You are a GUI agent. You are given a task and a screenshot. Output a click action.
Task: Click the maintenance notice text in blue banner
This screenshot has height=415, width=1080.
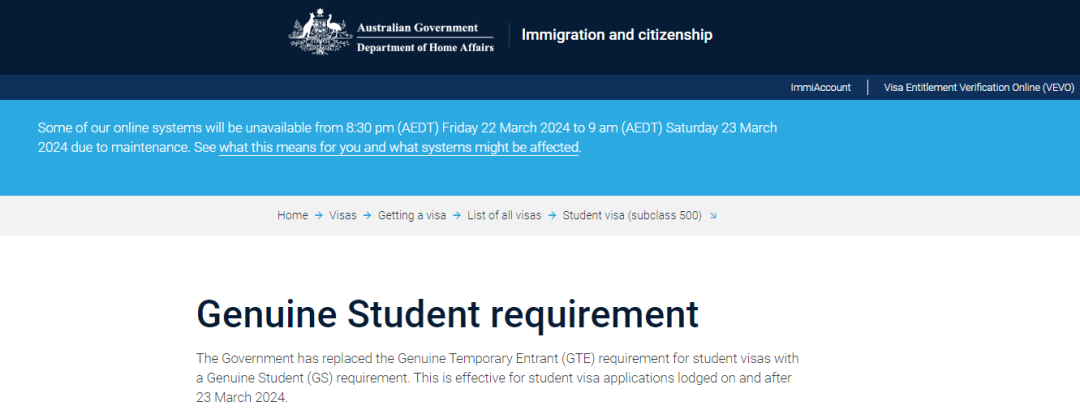pyautogui.click(x=407, y=138)
